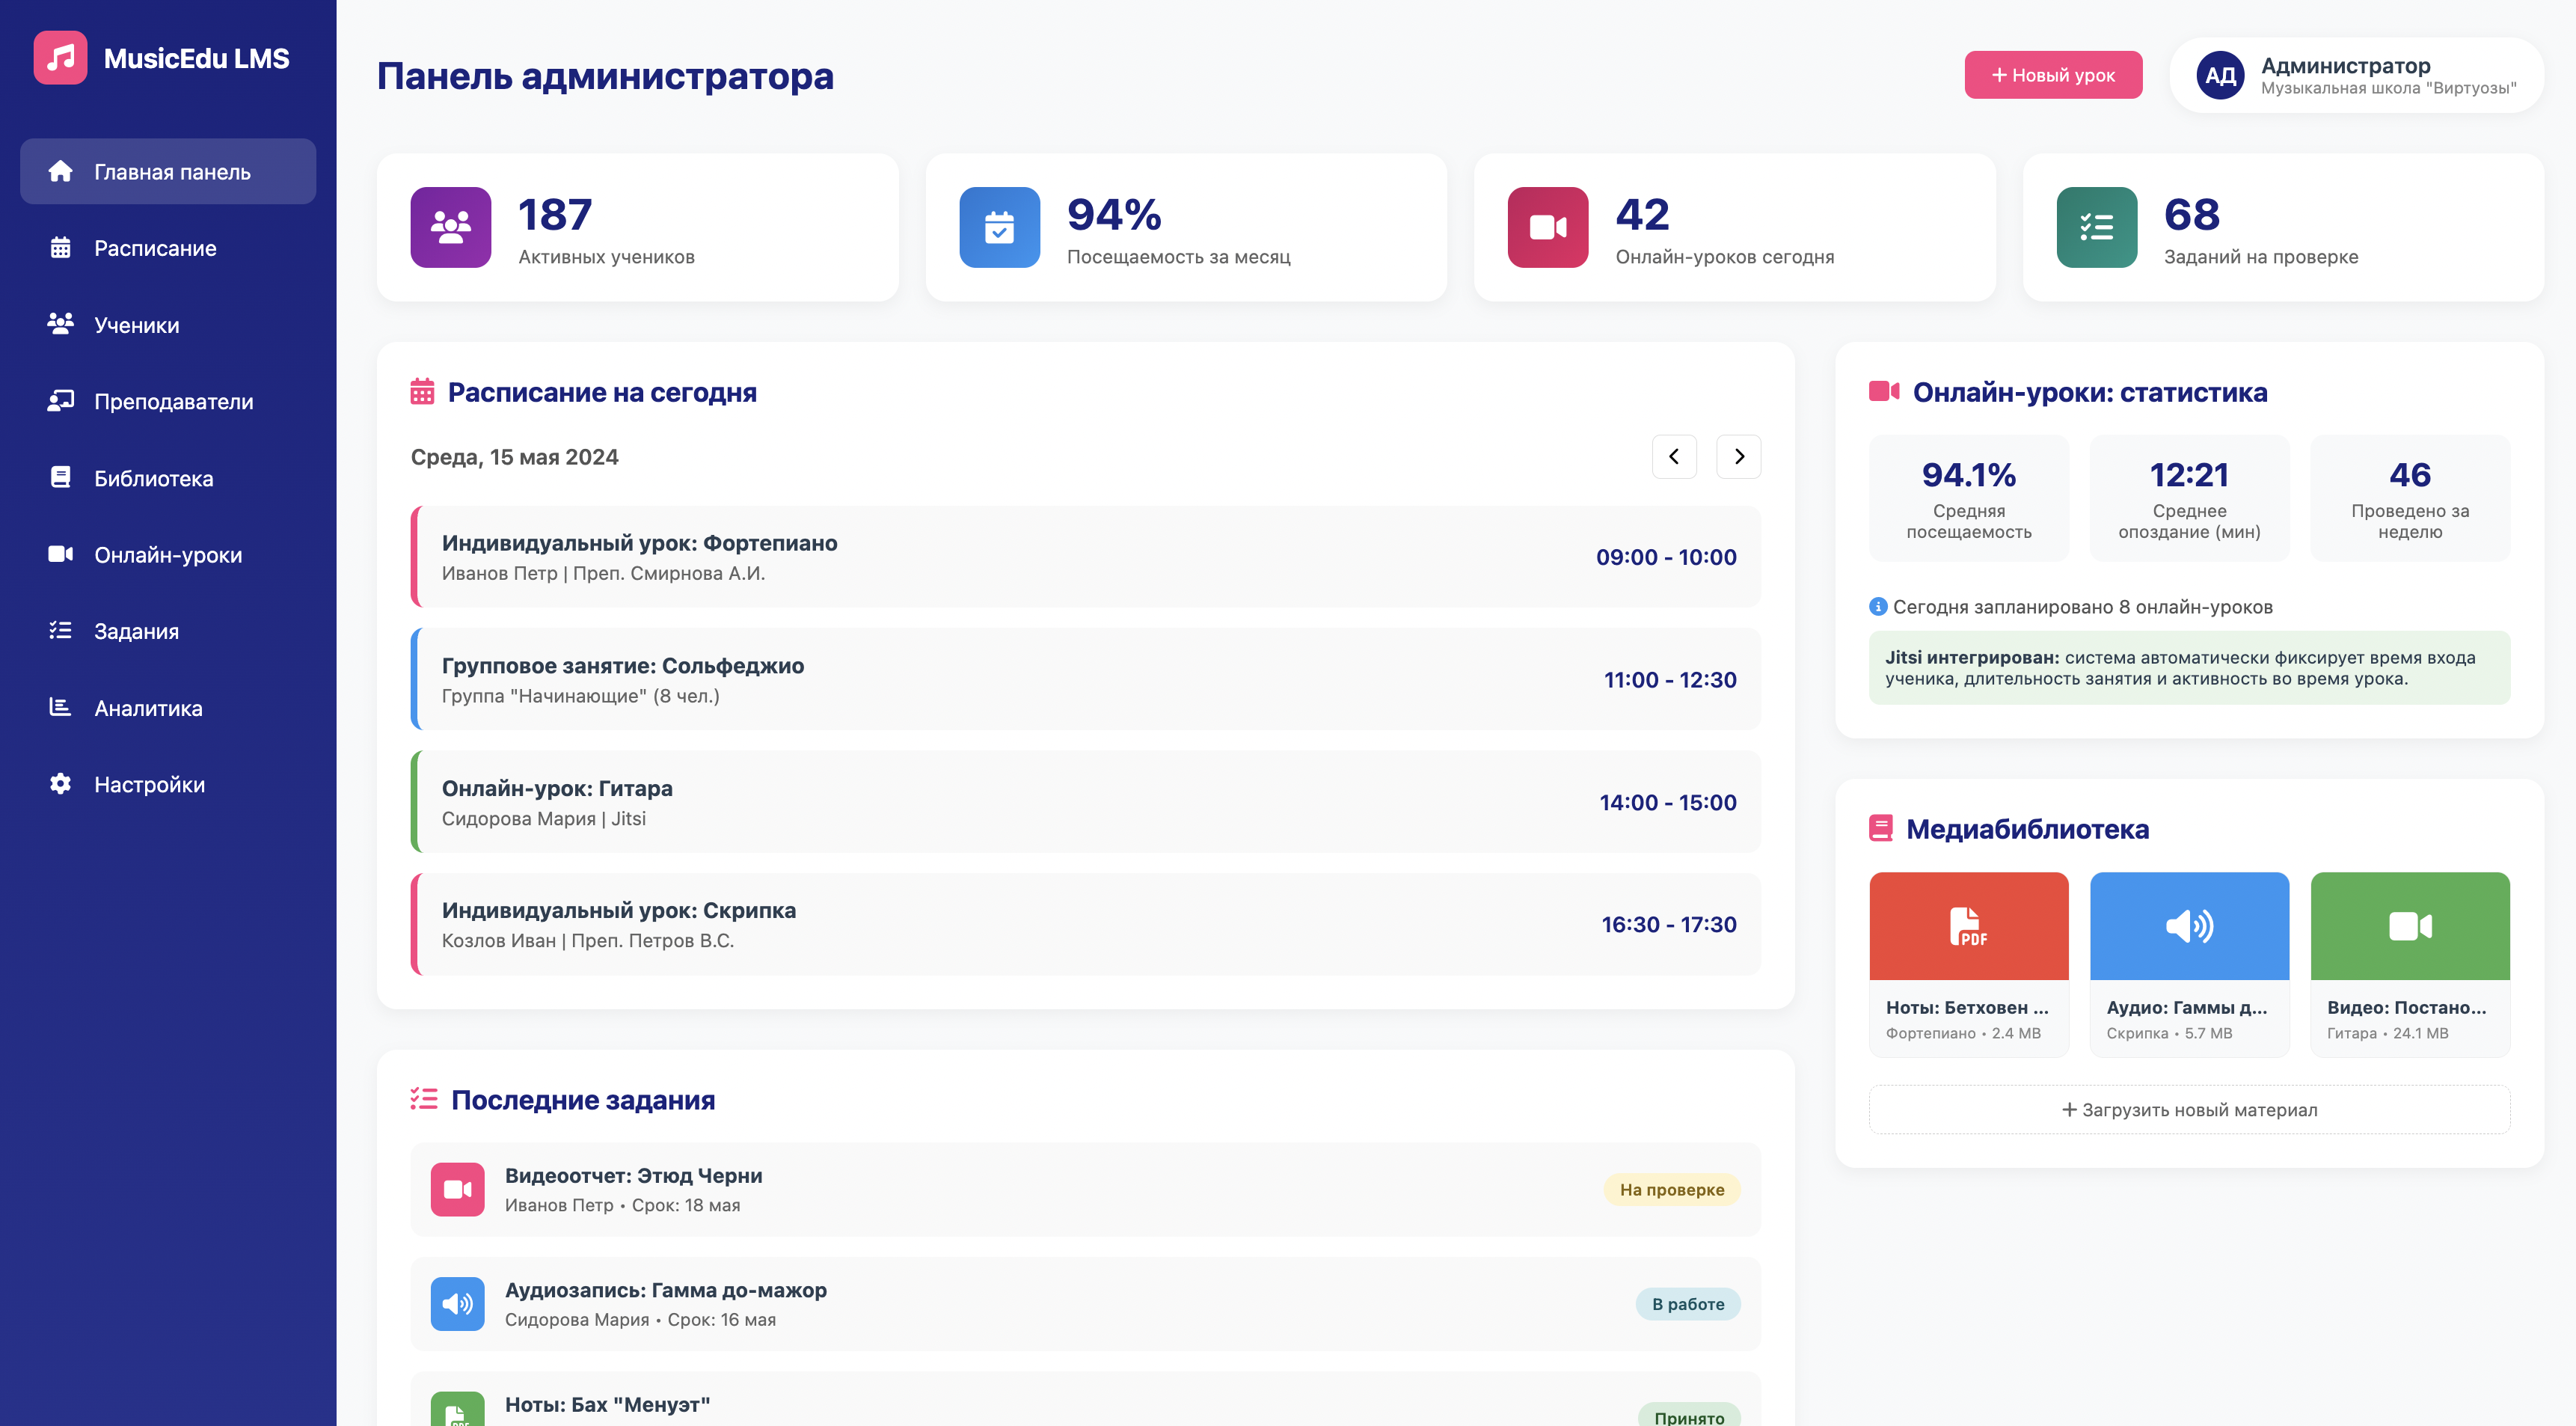
Task: Click the book icon in Медиабиблиотека heading
Action: click(x=1881, y=828)
